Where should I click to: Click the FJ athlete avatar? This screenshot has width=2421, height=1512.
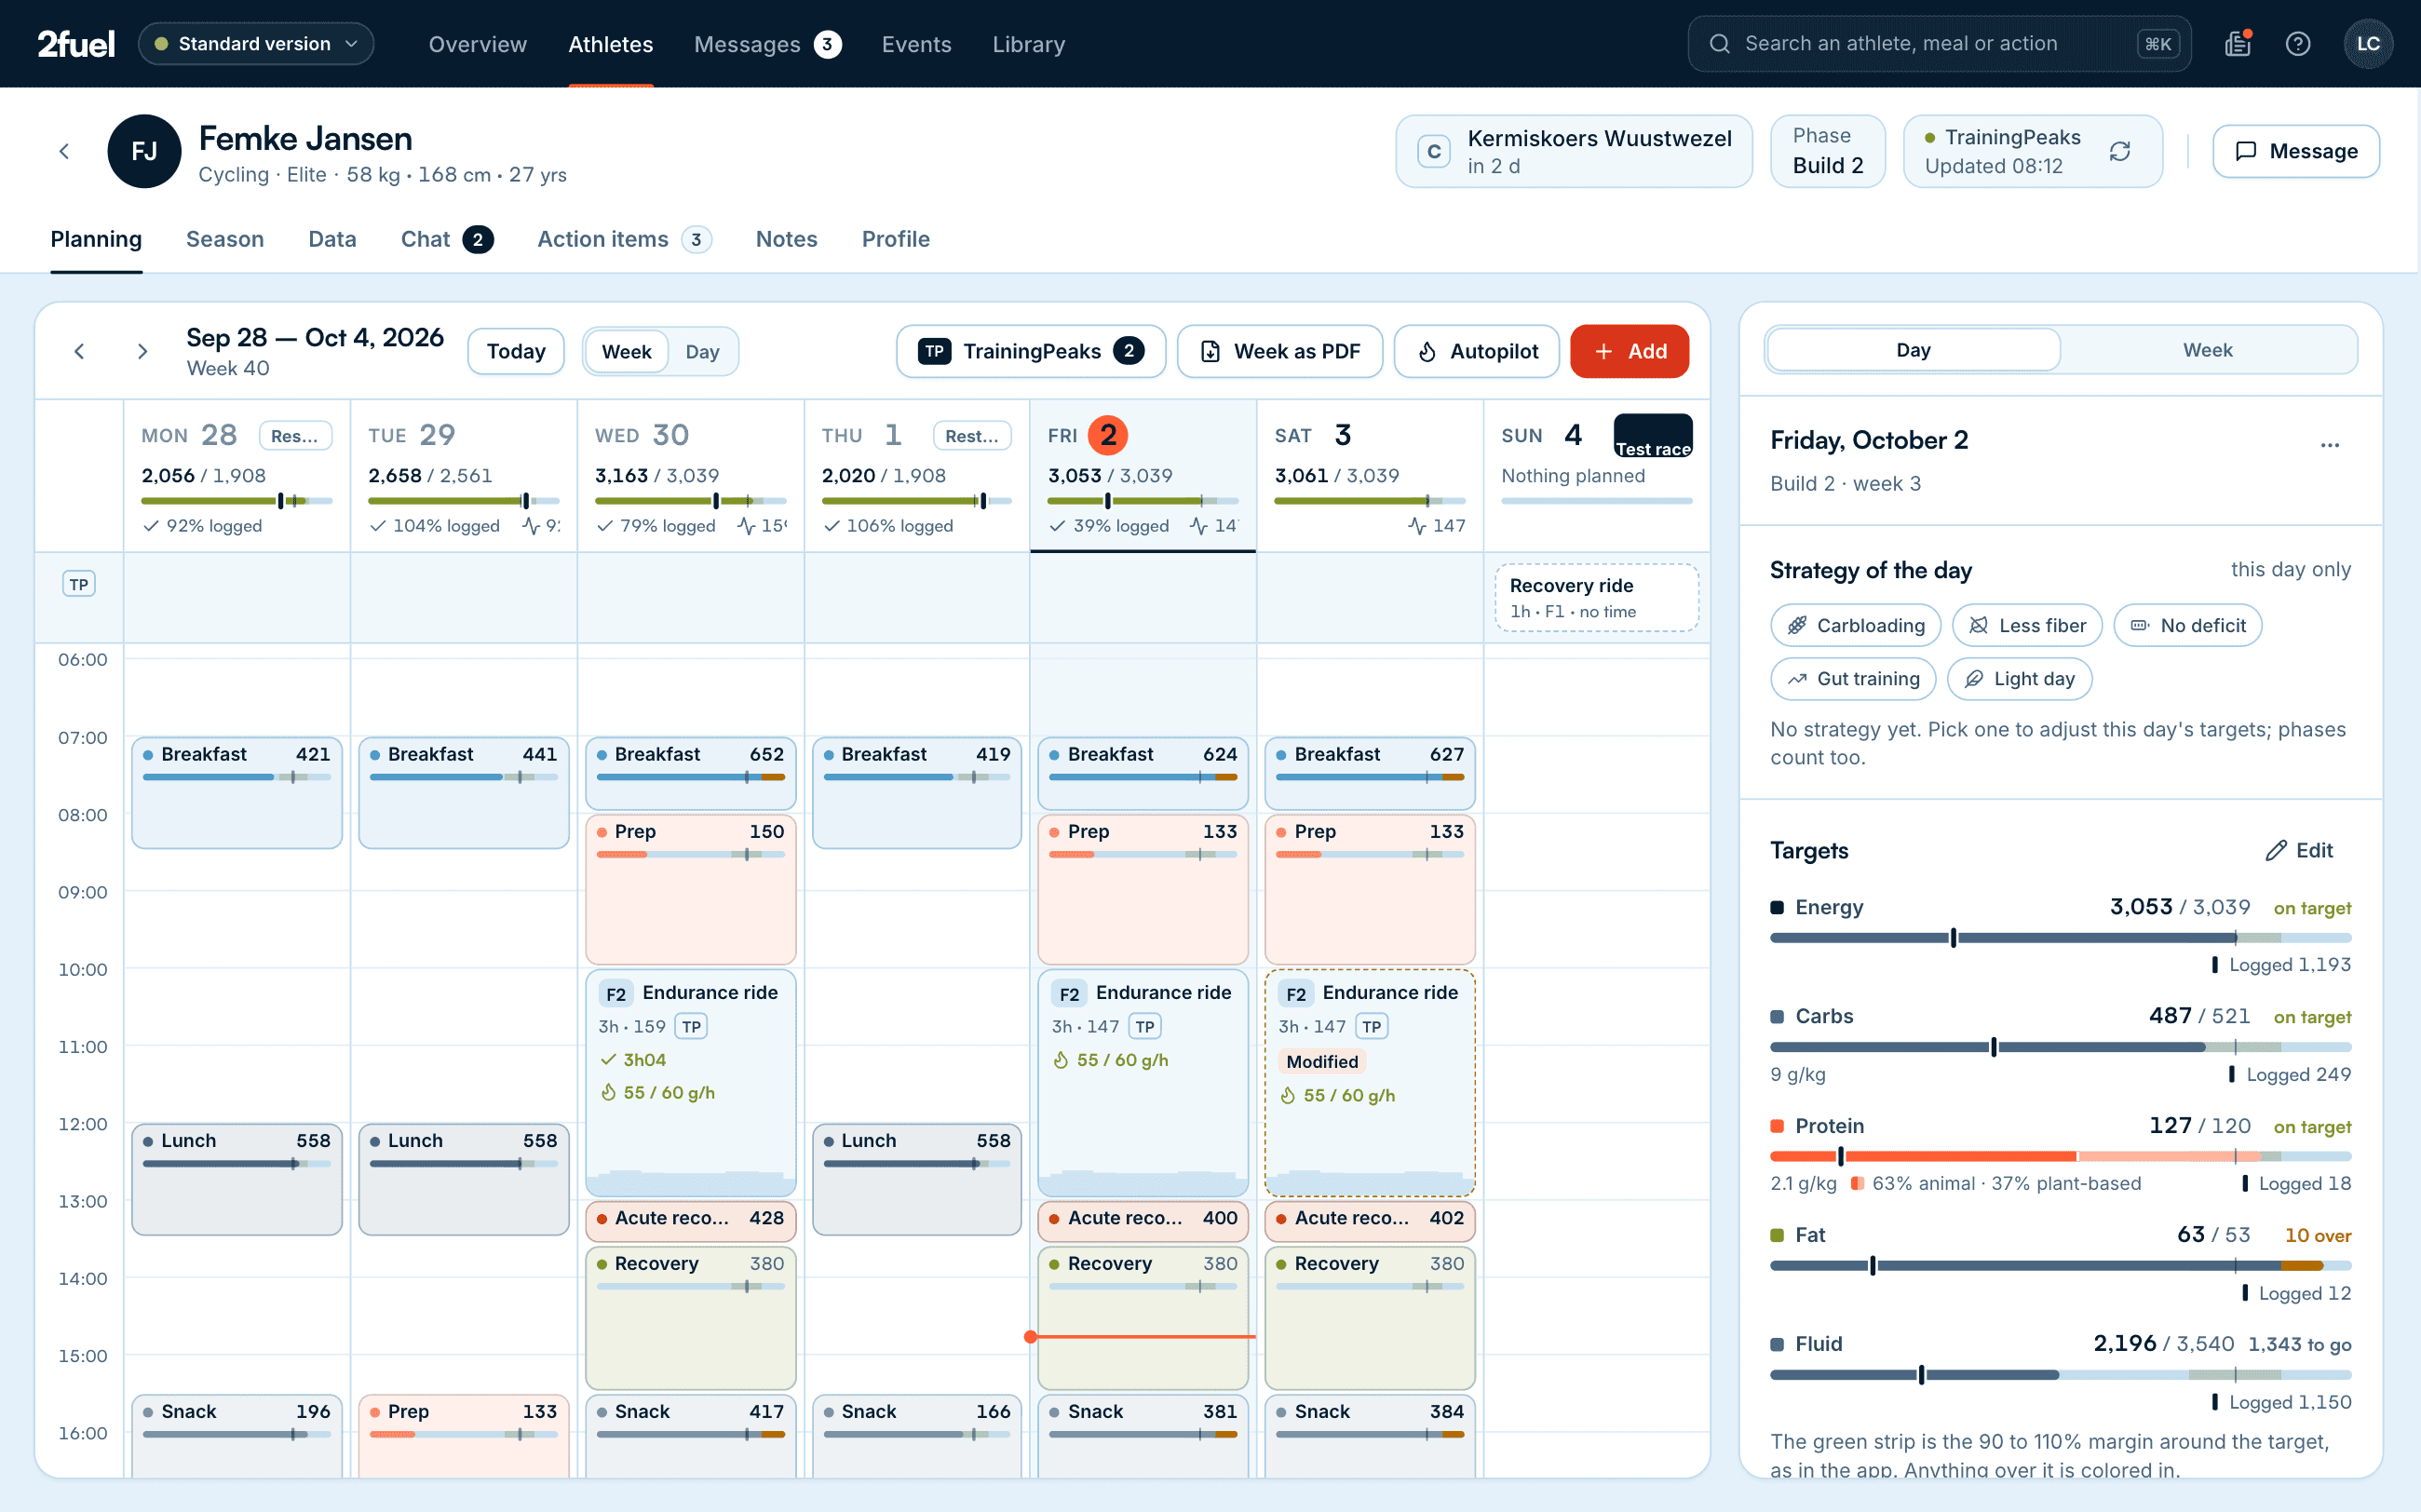[x=144, y=151]
